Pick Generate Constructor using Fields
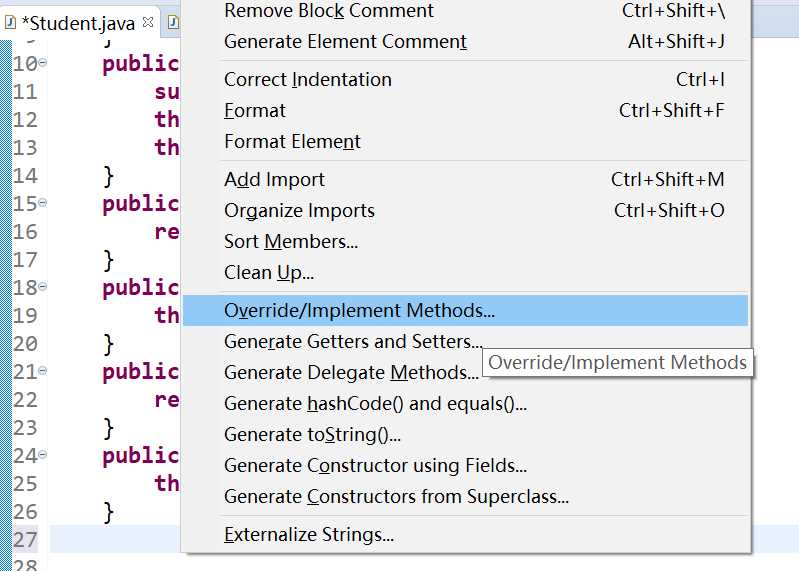This screenshot has width=799, height=571. (x=375, y=465)
